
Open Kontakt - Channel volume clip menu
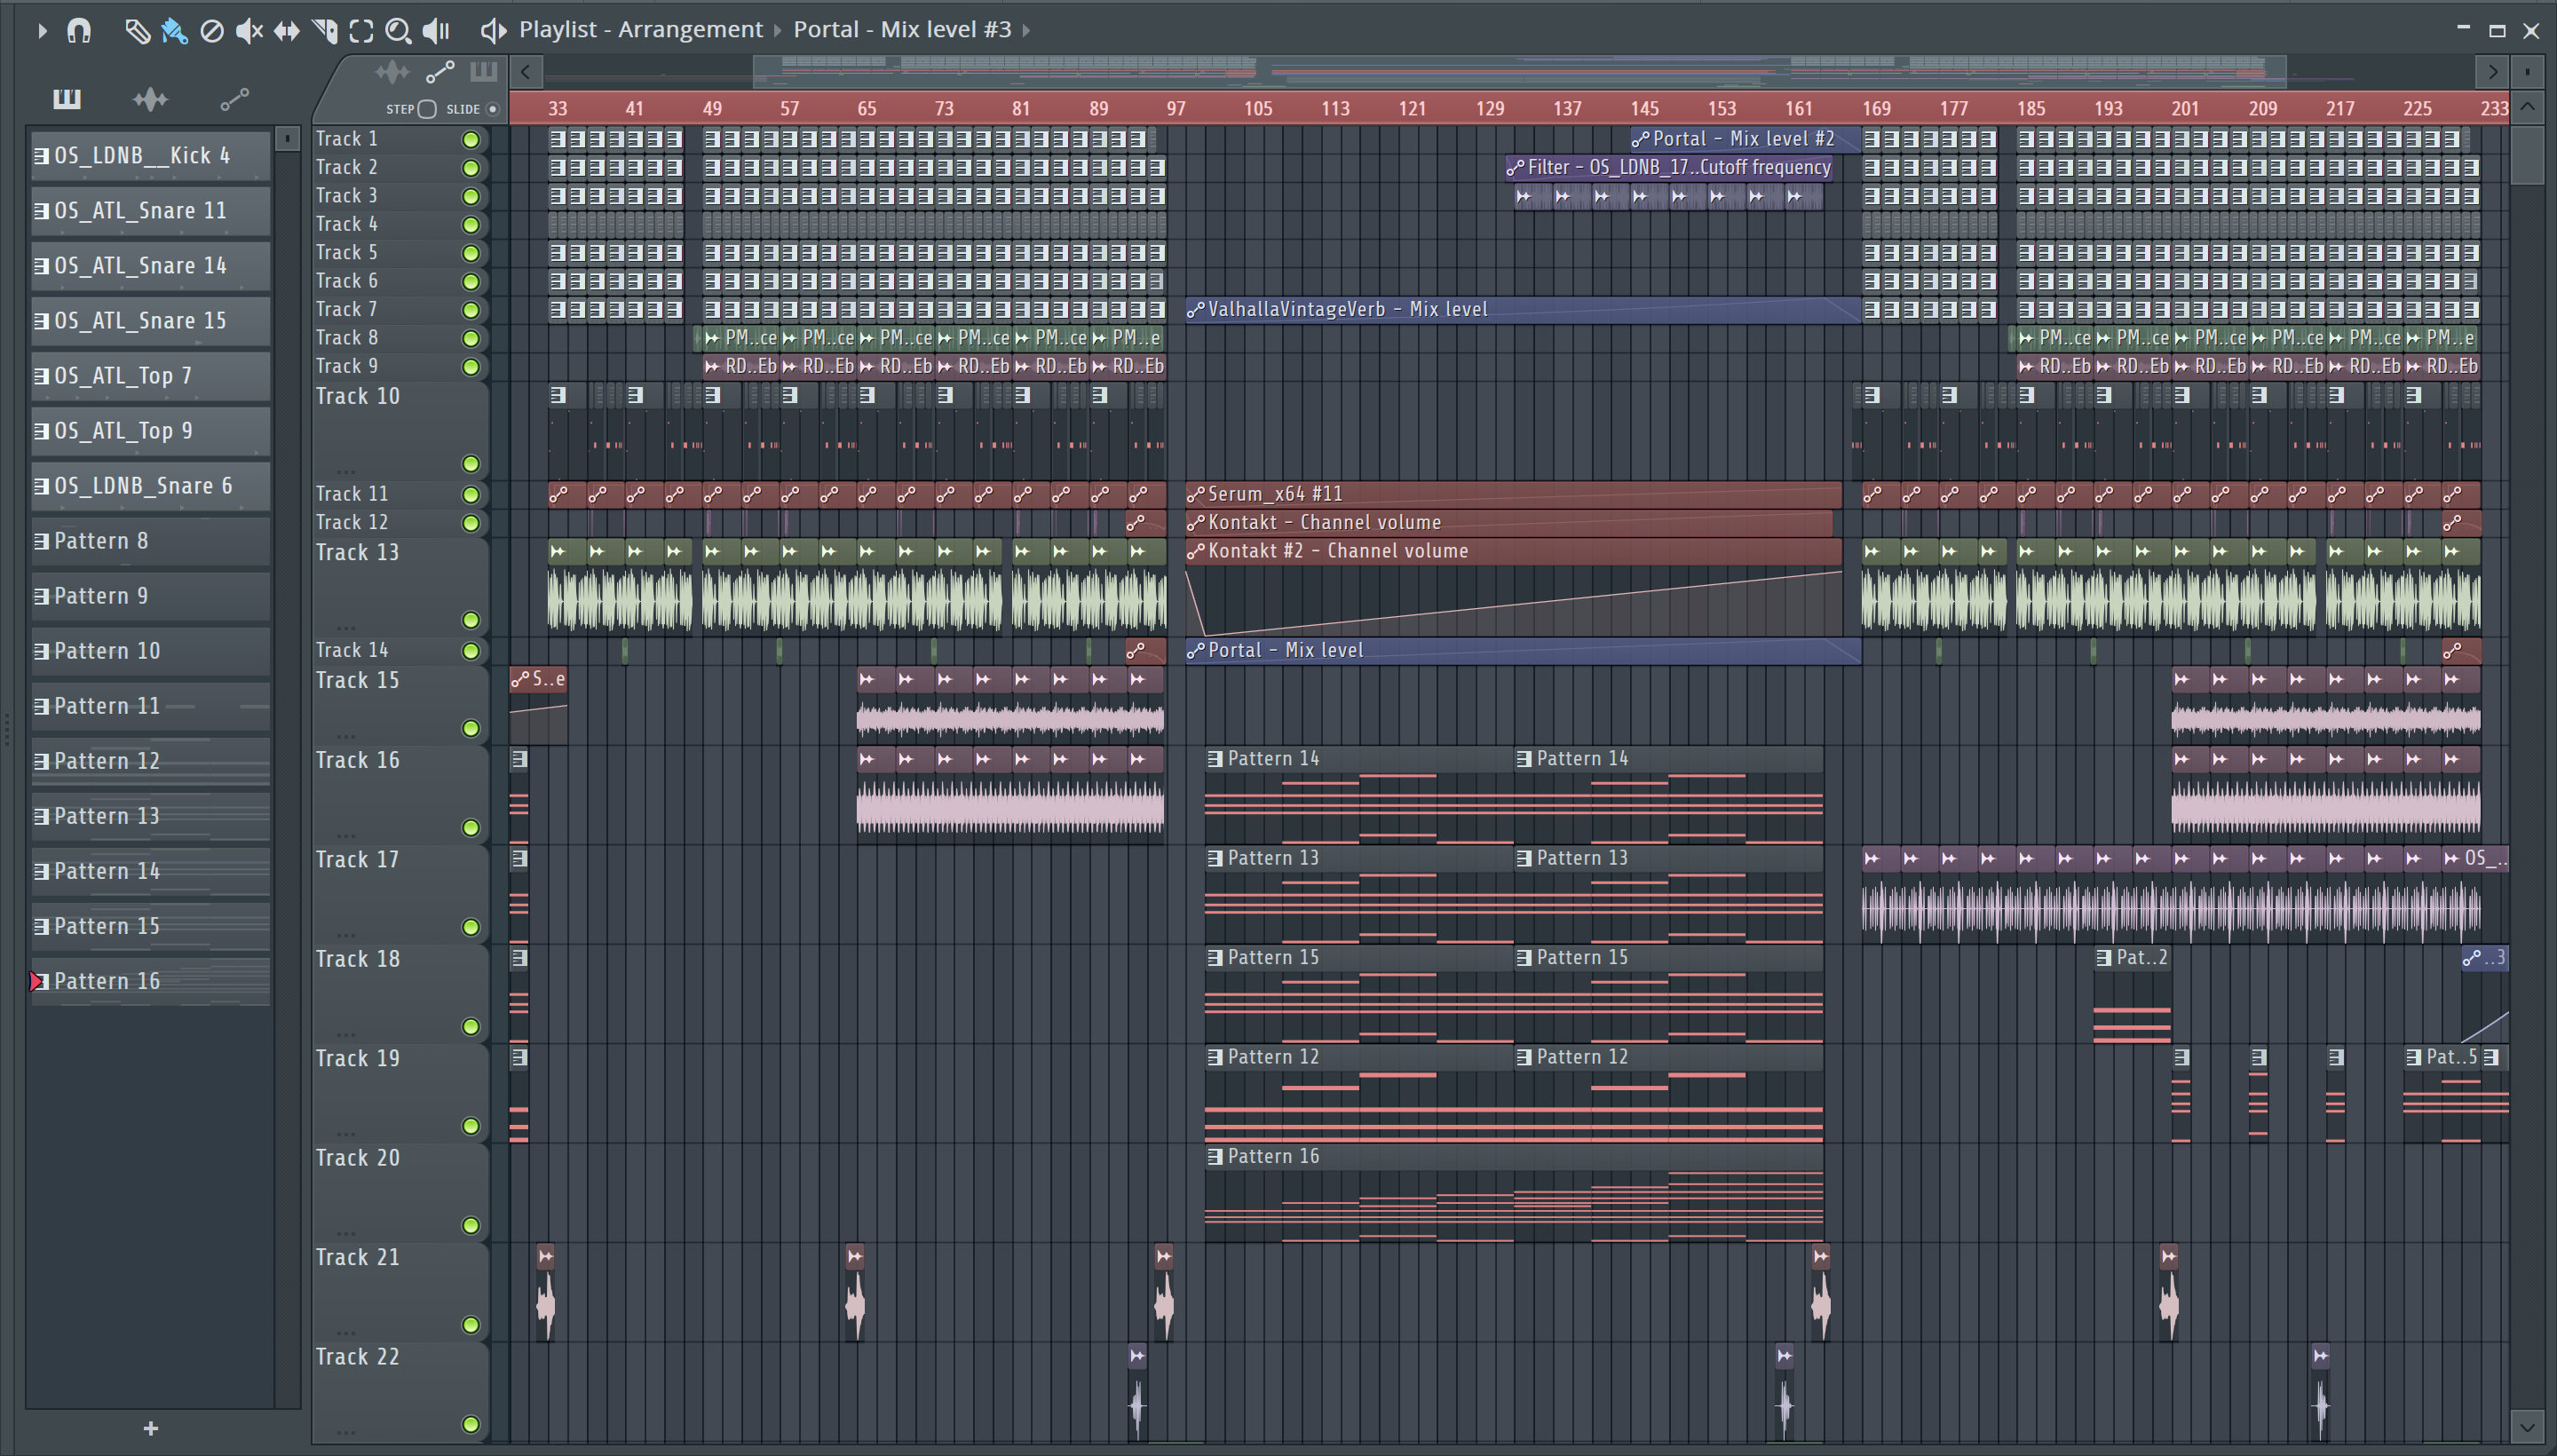point(1195,523)
